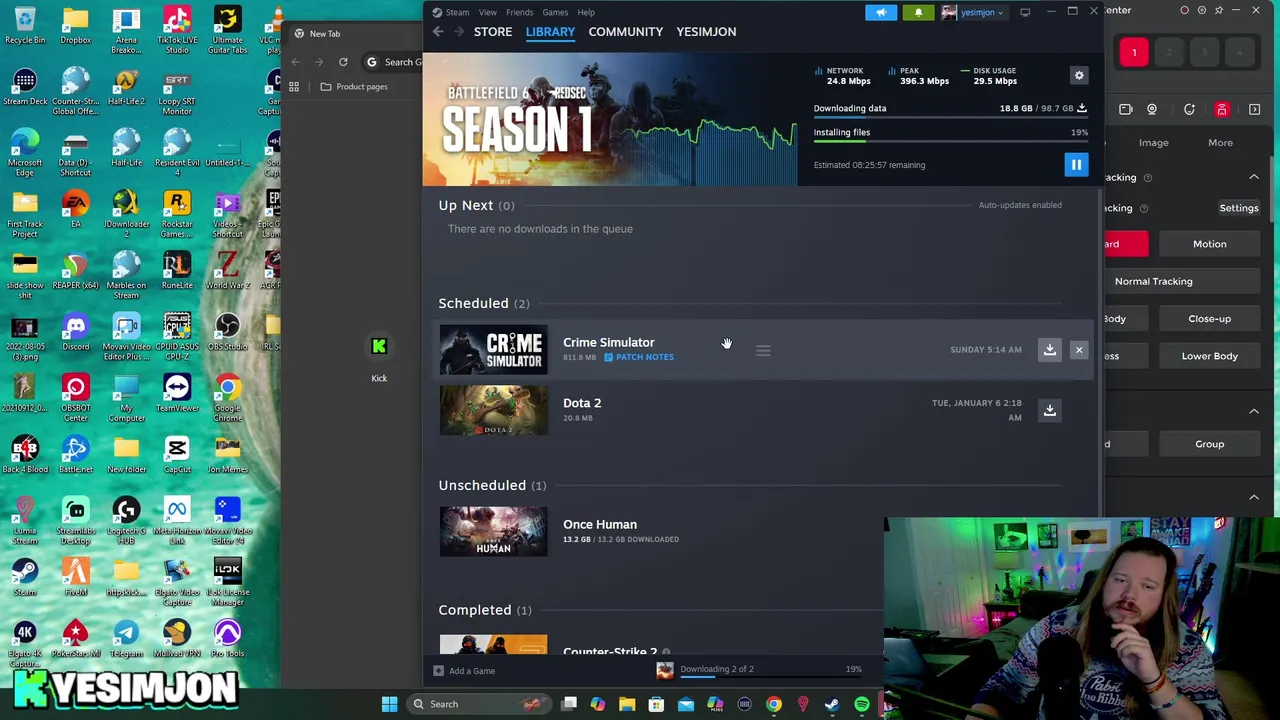
Task: Pause the current Steam download
Action: click(x=1076, y=165)
